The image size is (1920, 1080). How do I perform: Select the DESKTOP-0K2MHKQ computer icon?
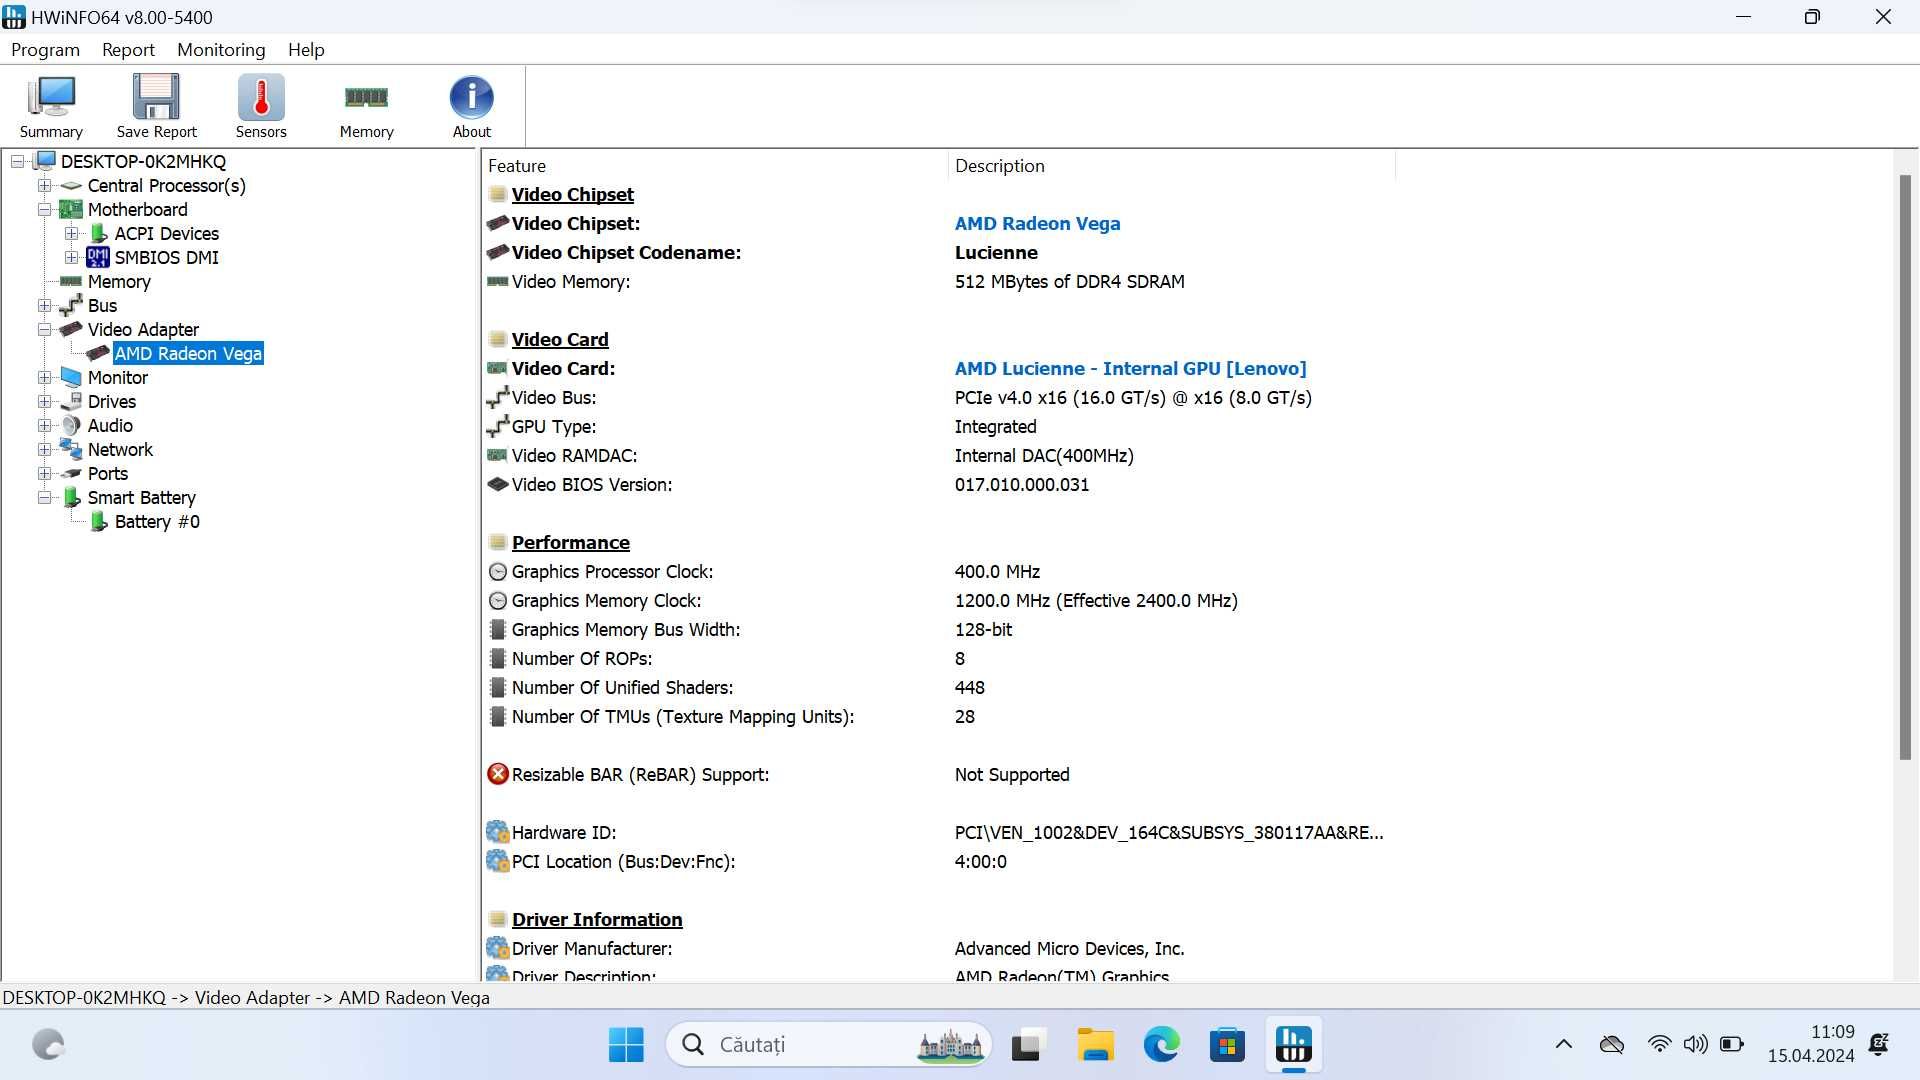tap(45, 161)
